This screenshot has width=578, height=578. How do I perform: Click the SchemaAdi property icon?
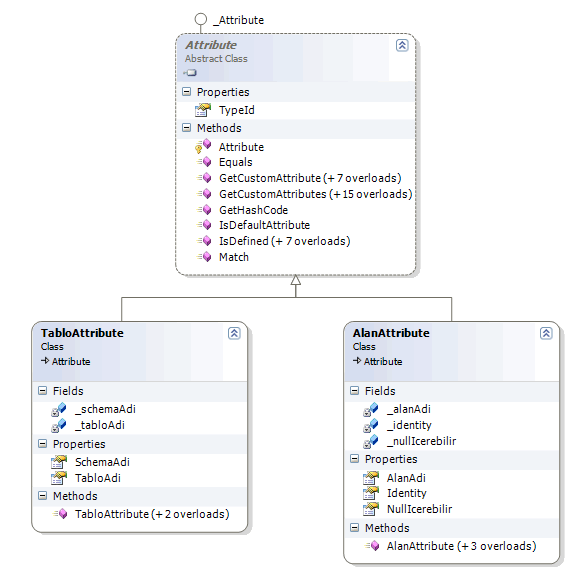(59, 462)
